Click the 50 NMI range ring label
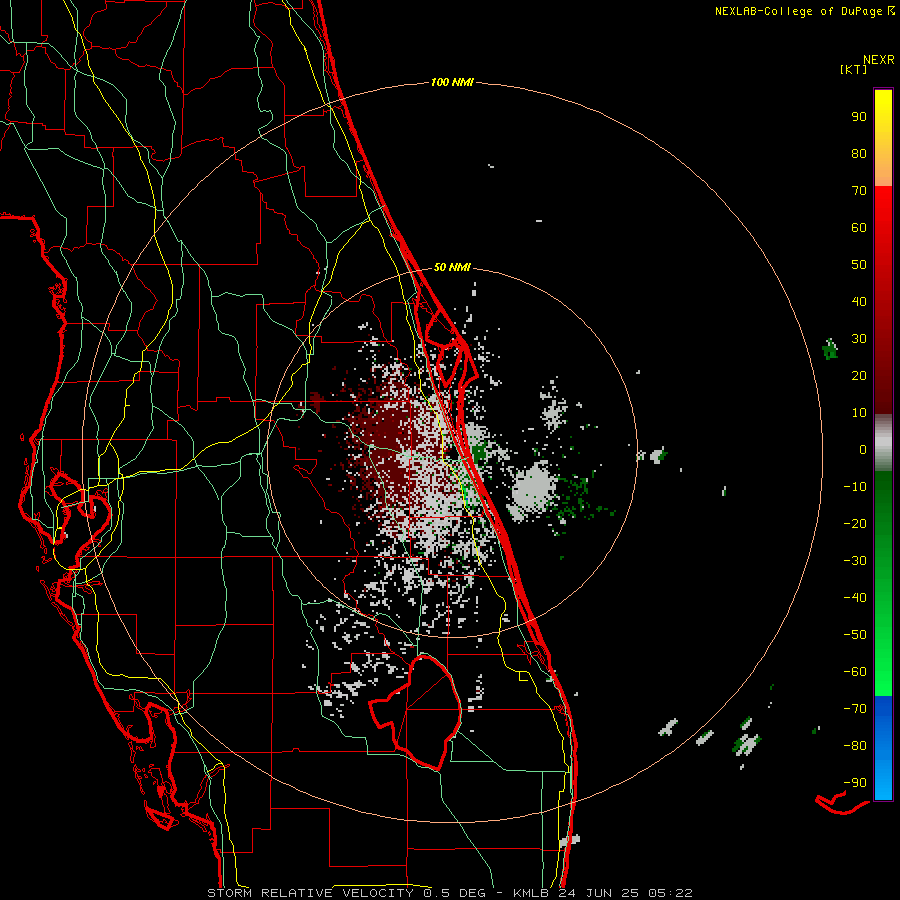The width and height of the screenshot is (900, 900). 452,267
